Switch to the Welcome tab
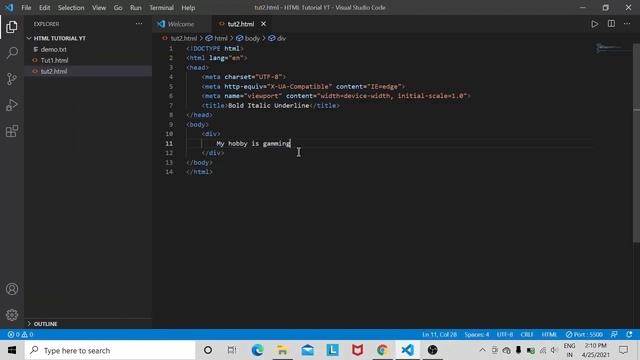This screenshot has width=640, height=360. tap(181, 24)
